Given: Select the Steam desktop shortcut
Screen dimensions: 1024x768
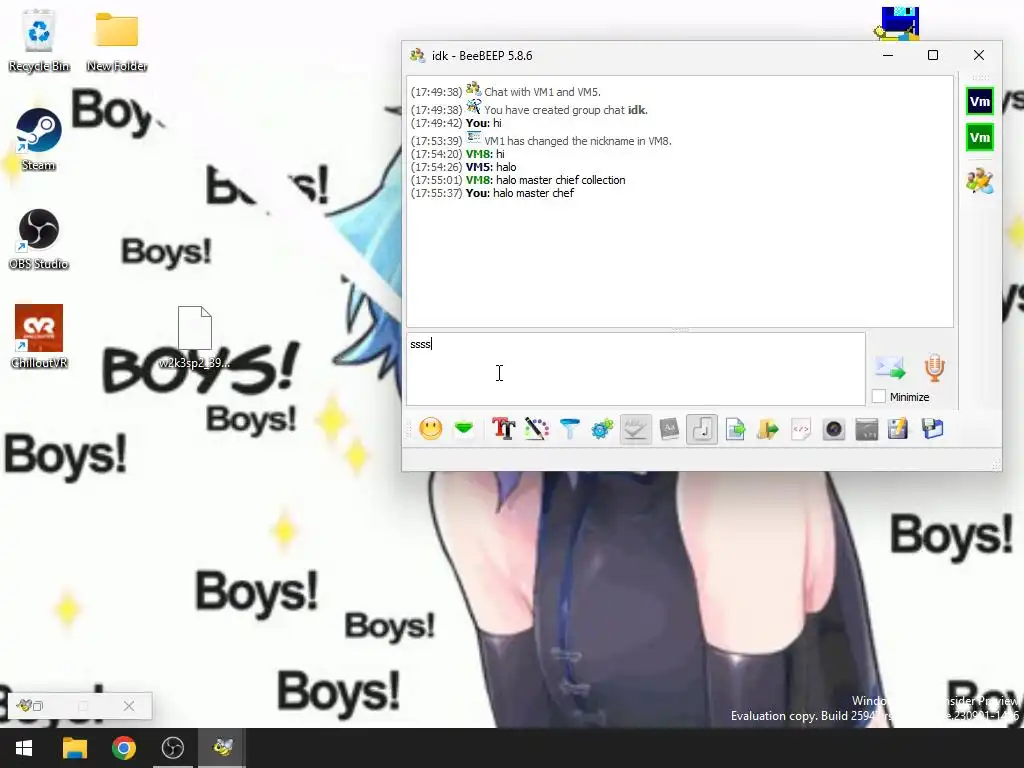Looking at the screenshot, I should point(39,140).
